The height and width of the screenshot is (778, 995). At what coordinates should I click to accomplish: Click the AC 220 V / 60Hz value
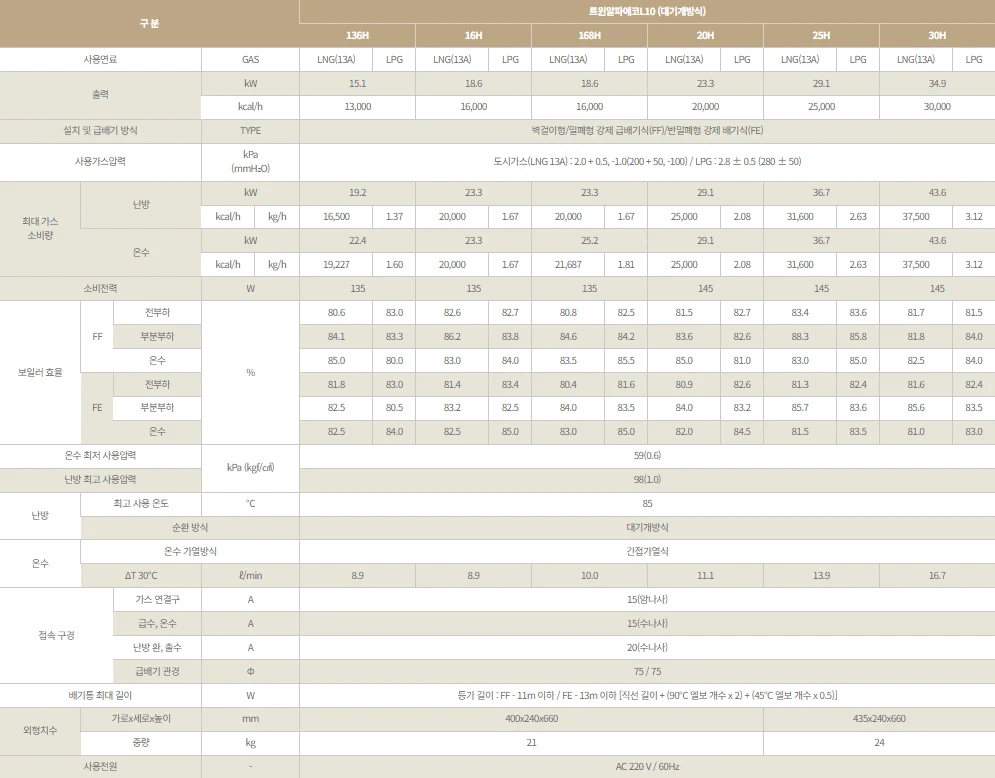tap(647, 767)
